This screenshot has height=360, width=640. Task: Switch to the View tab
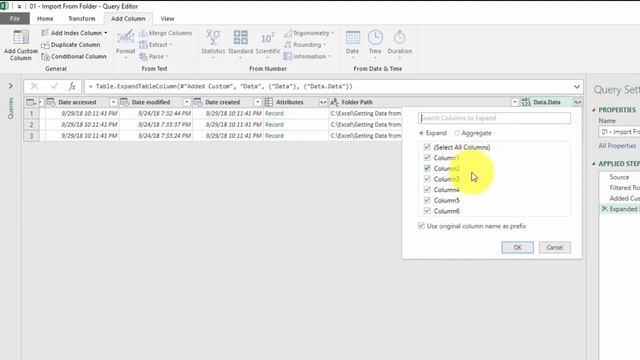pyautogui.click(x=167, y=19)
